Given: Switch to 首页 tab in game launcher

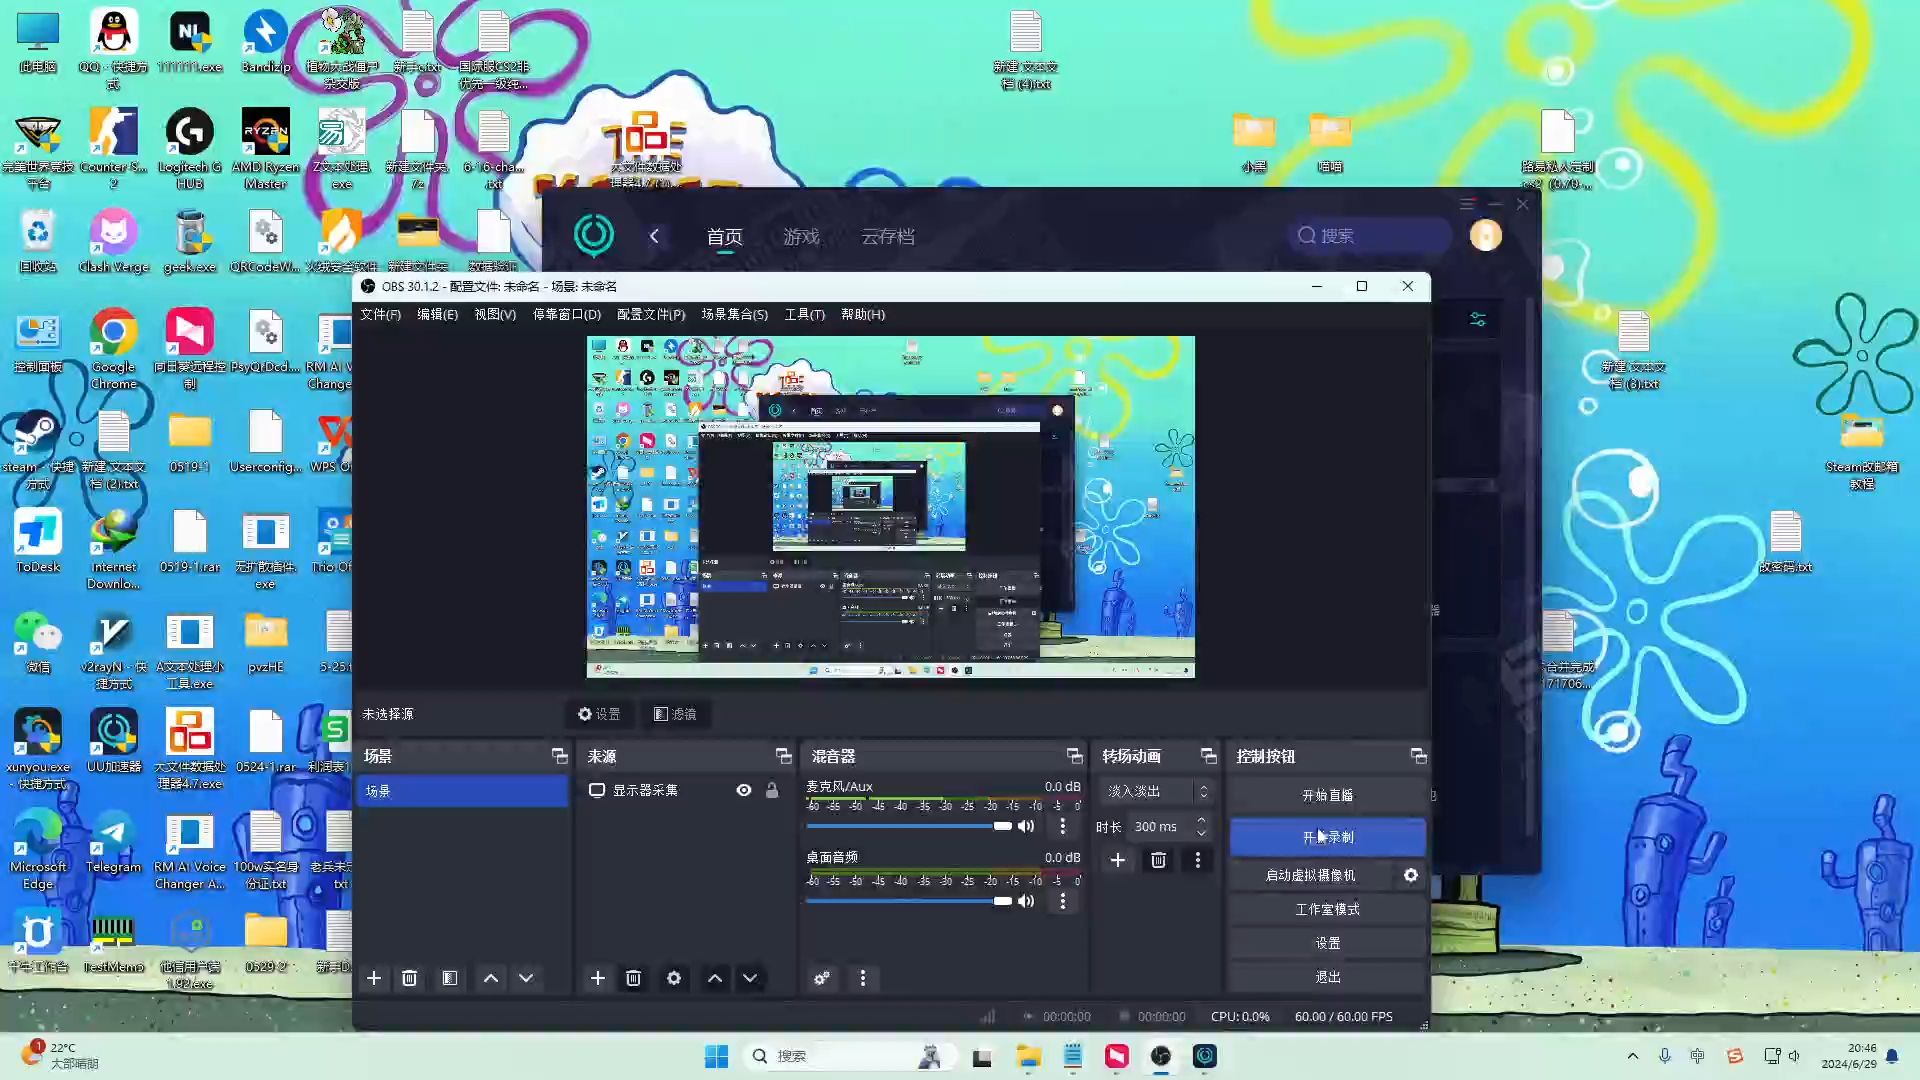Looking at the screenshot, I should (x=724, y=237).
